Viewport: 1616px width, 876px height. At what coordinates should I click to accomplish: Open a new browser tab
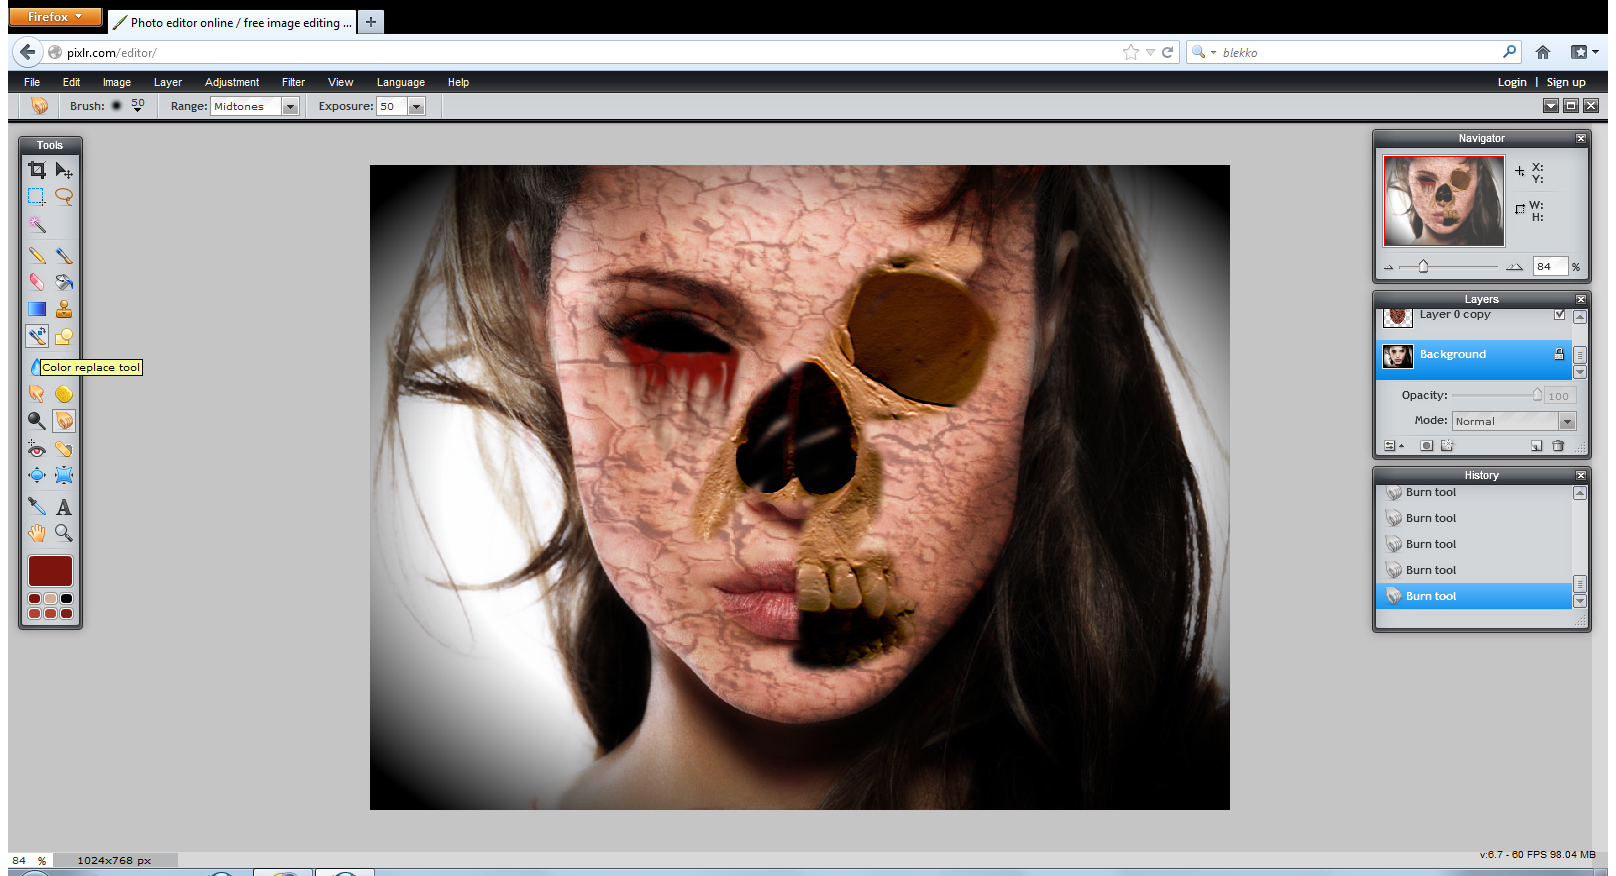(x=371, y=21)
